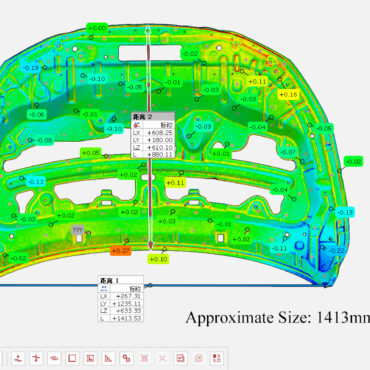Screen dimensions: 370x370
Task: Select the surface point deviation tool icon
Action: tap(18, 358)
